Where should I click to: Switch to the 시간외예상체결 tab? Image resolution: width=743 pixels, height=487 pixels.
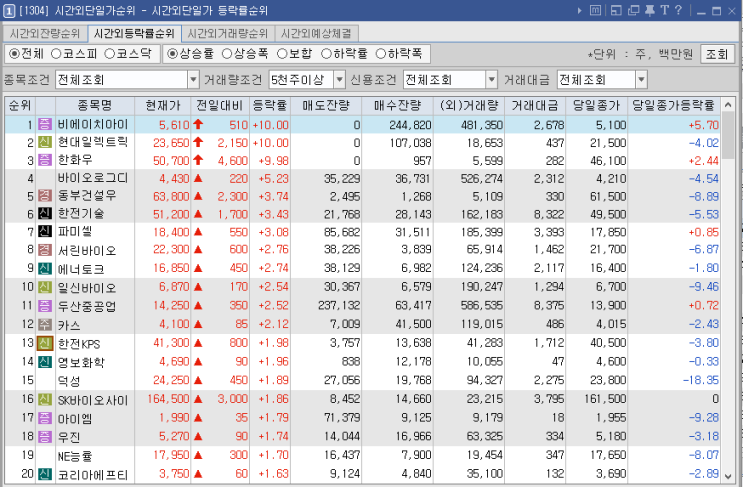(x=316, y=34)
